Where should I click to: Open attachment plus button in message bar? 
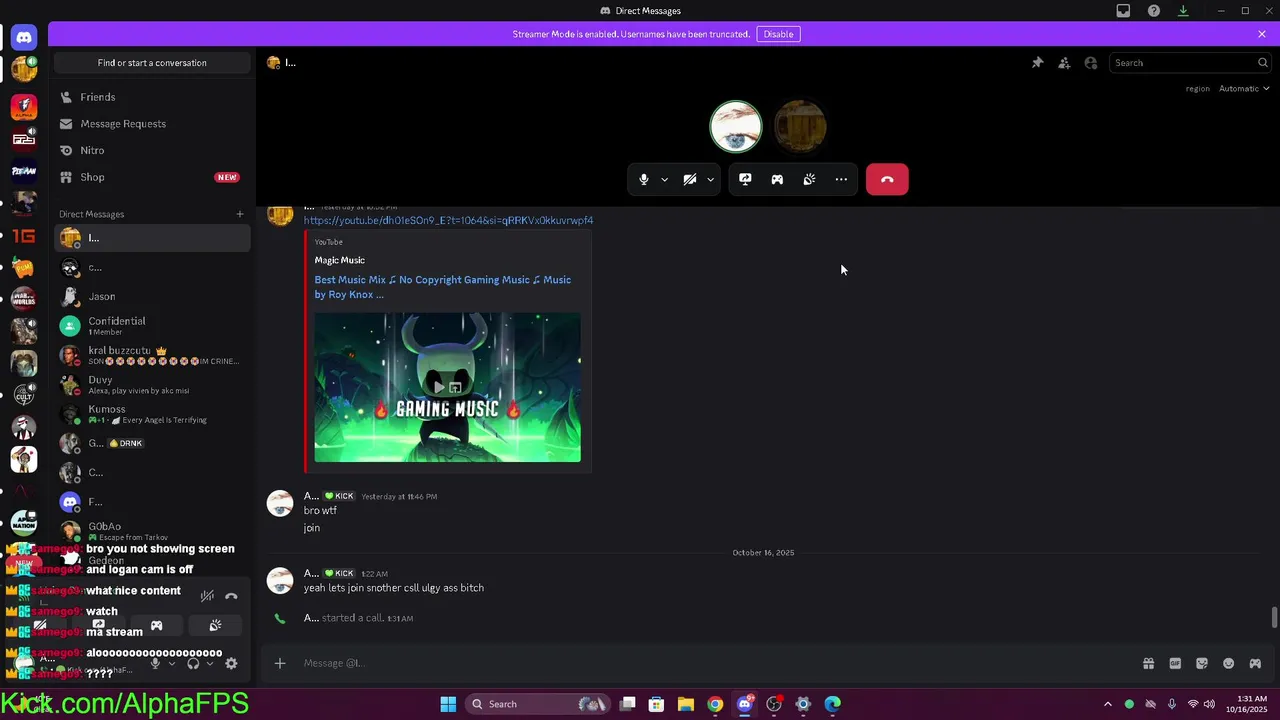[280, 663]
